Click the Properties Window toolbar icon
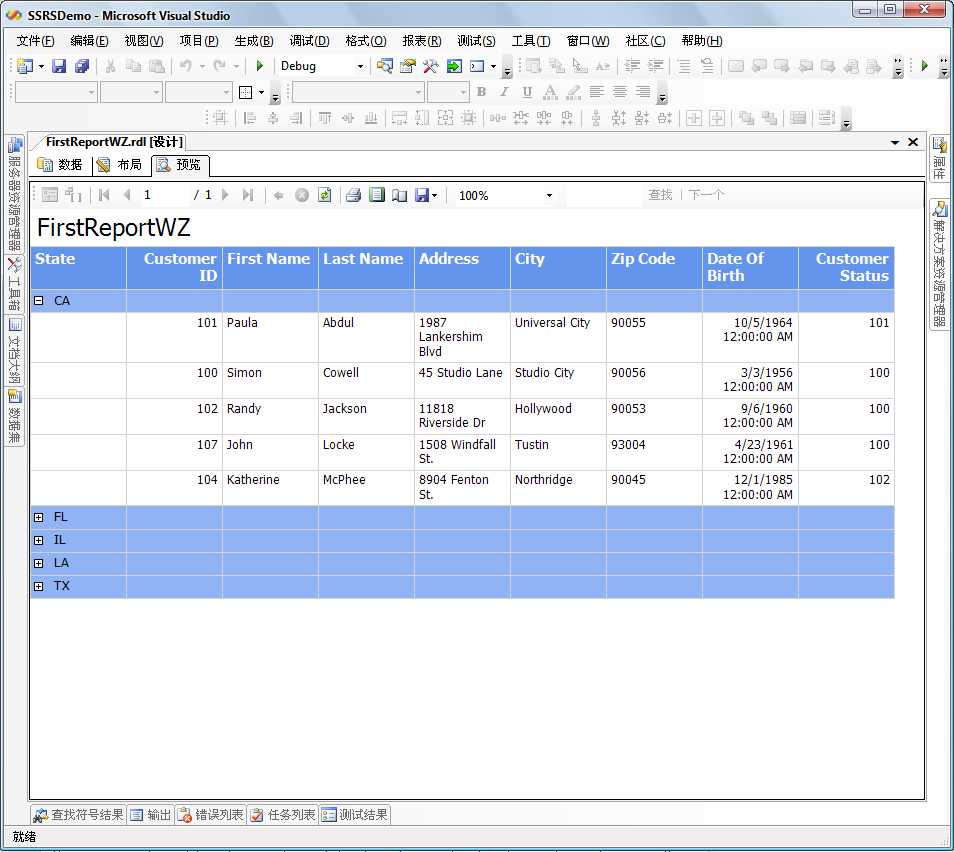This screenshot has height=852, width=954. (408, 66)
